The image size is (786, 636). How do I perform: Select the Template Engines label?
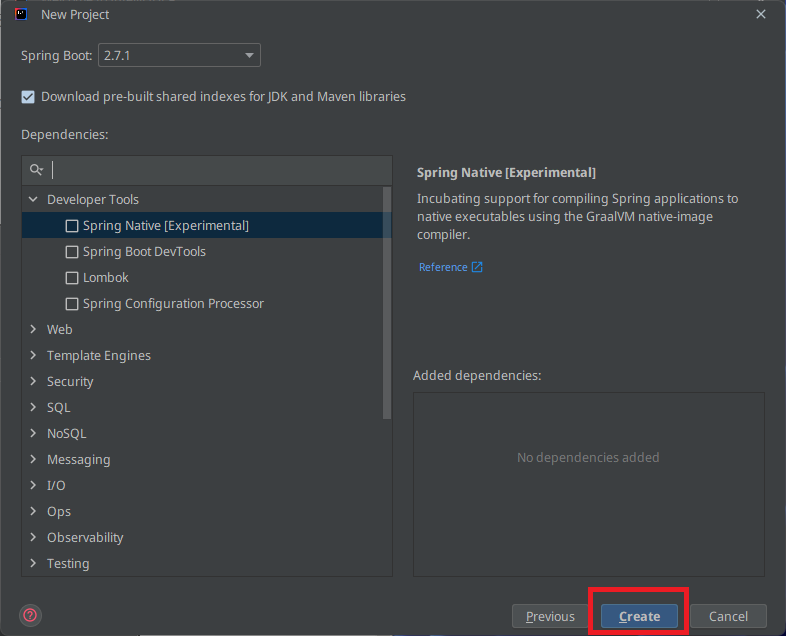[x=99, y=356]
